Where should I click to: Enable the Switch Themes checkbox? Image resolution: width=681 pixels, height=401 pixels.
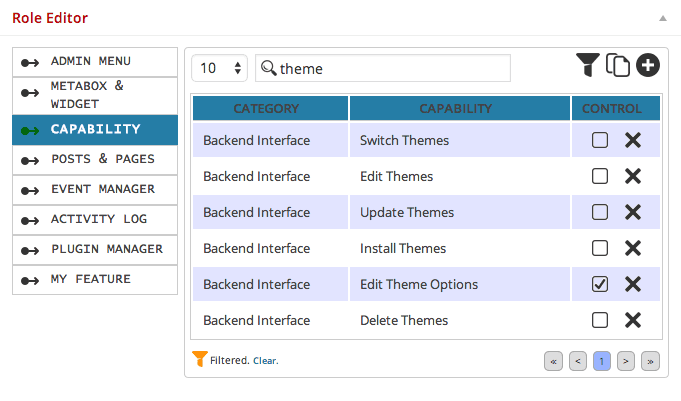tap(600, 140)
